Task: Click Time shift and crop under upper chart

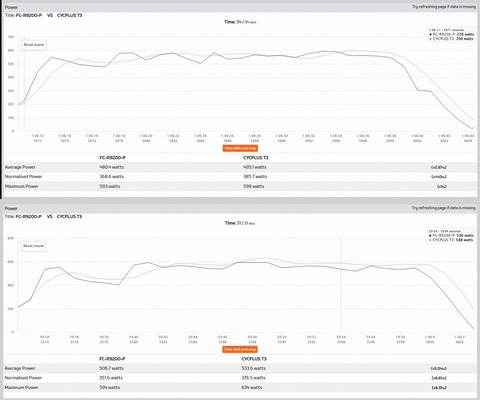Action: (240, 148)
